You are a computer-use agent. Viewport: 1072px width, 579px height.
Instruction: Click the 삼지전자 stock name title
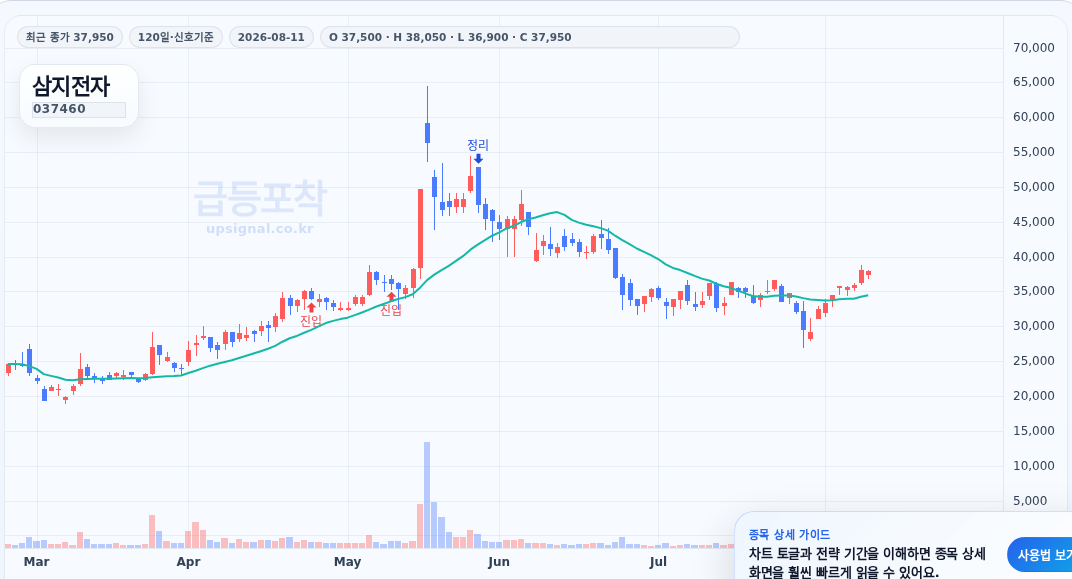tap(71, 86)
